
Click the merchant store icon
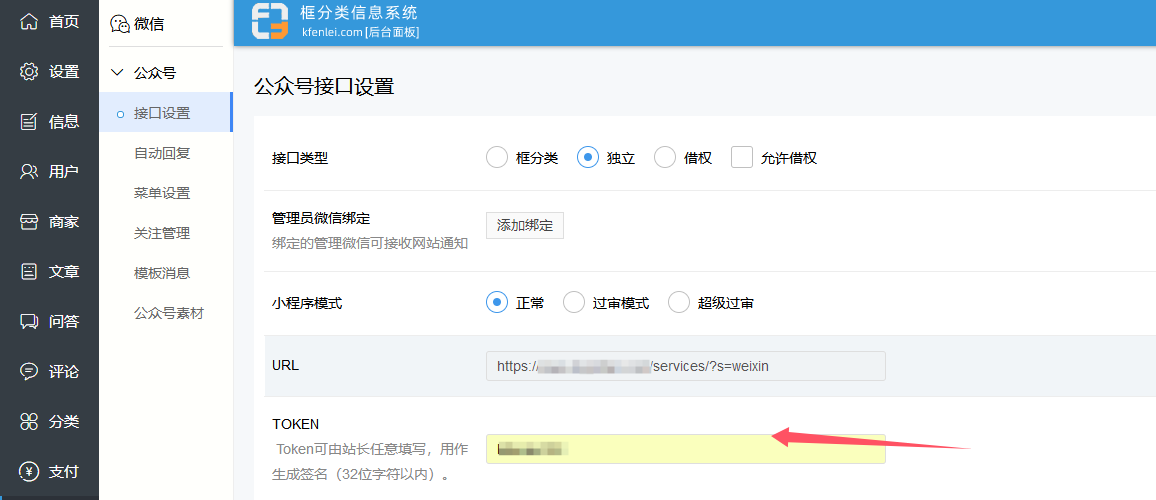coord(30,221)
